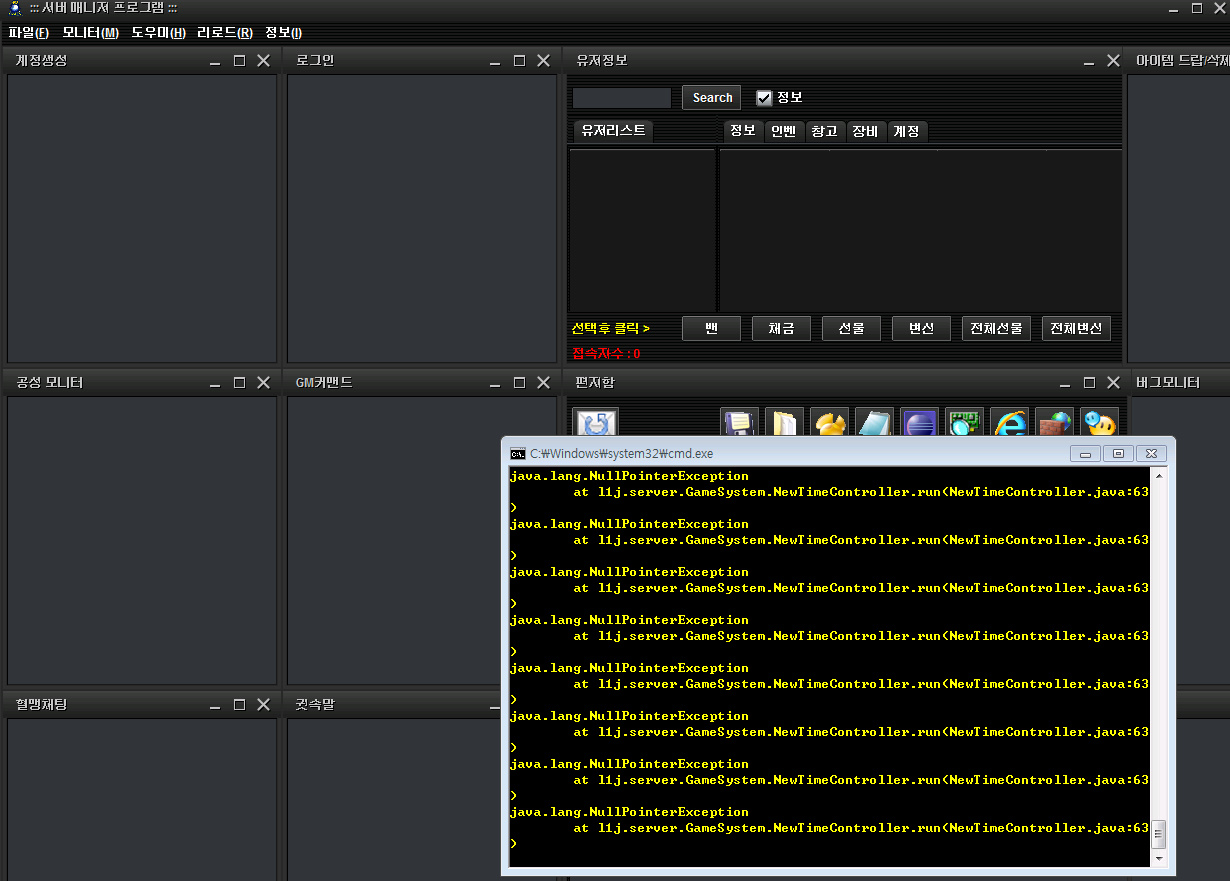Click the user search input field

[622, 98]
